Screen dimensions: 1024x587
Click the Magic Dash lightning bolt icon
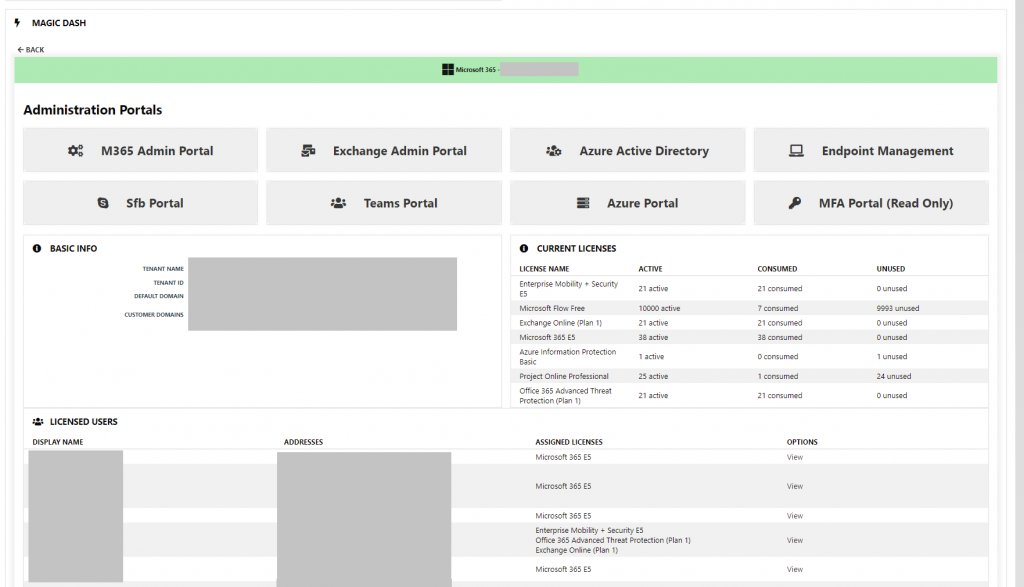click(x=17, y=23)
